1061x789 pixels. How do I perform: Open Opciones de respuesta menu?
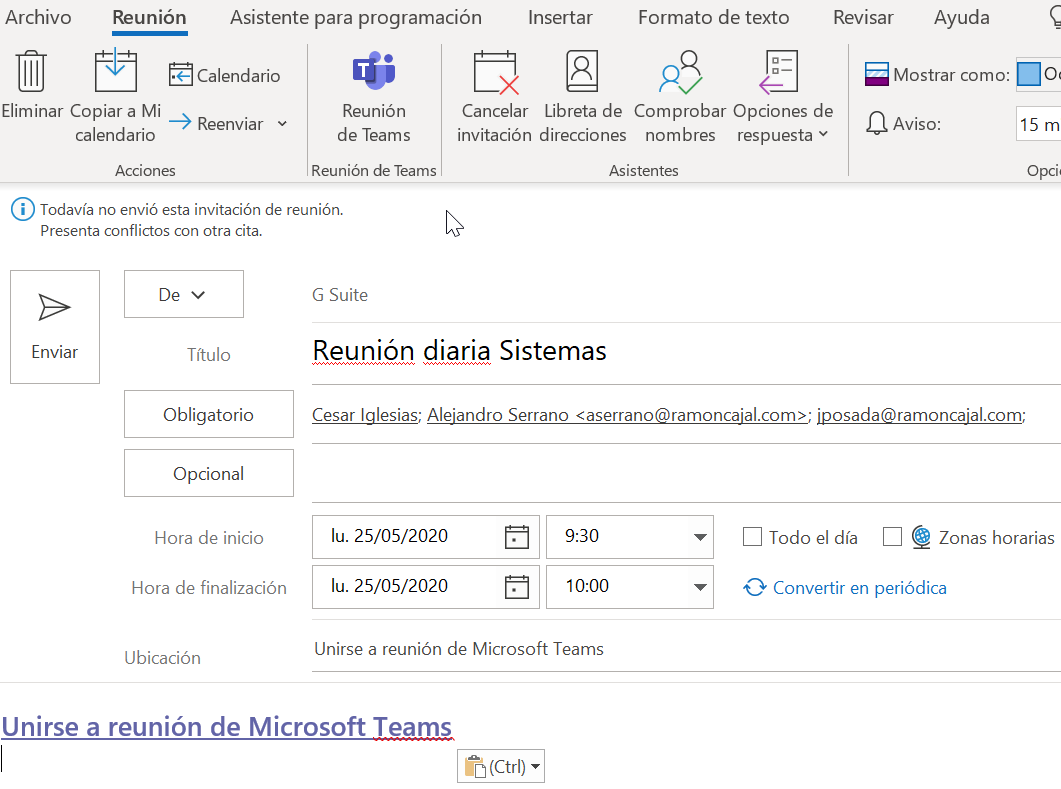coord(783,95)
